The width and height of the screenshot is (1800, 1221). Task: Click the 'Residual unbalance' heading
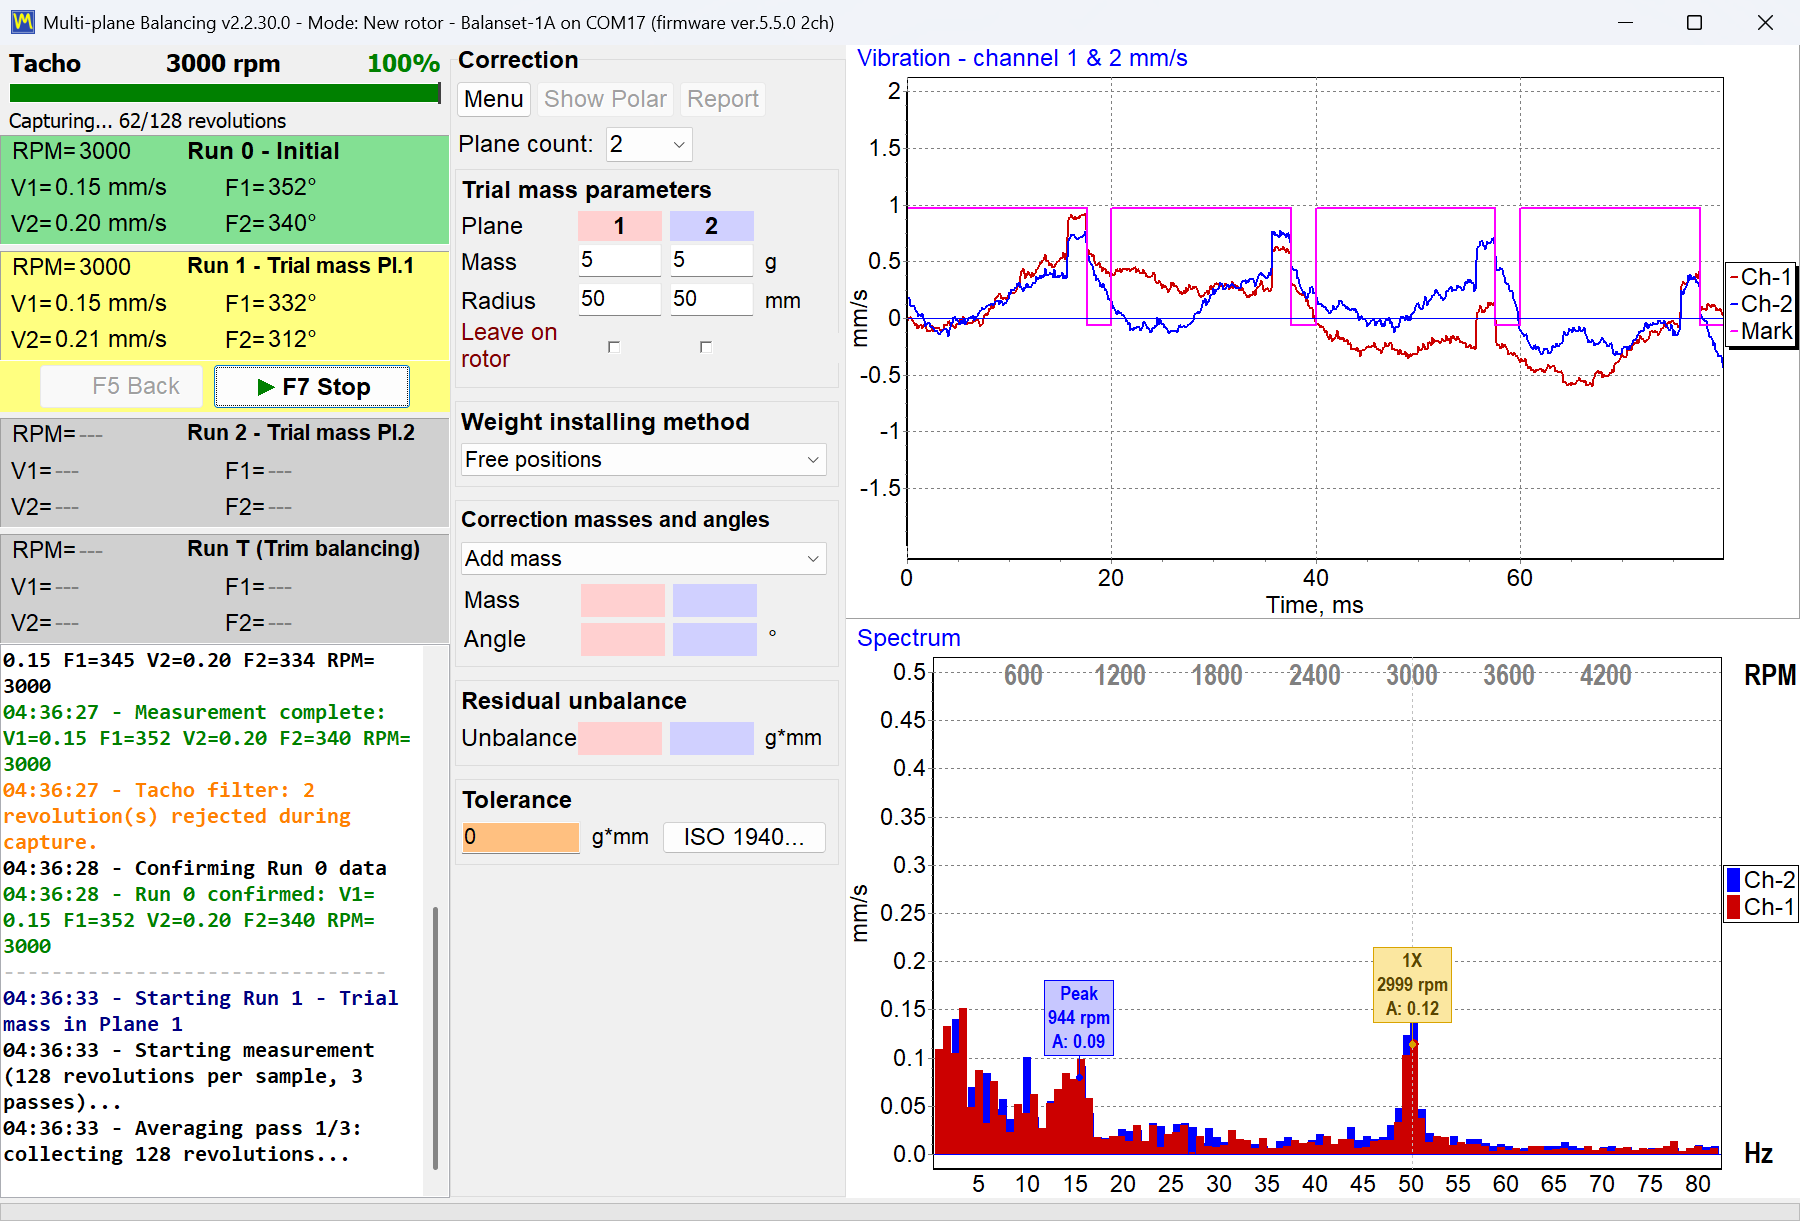[x=574, y=701]
